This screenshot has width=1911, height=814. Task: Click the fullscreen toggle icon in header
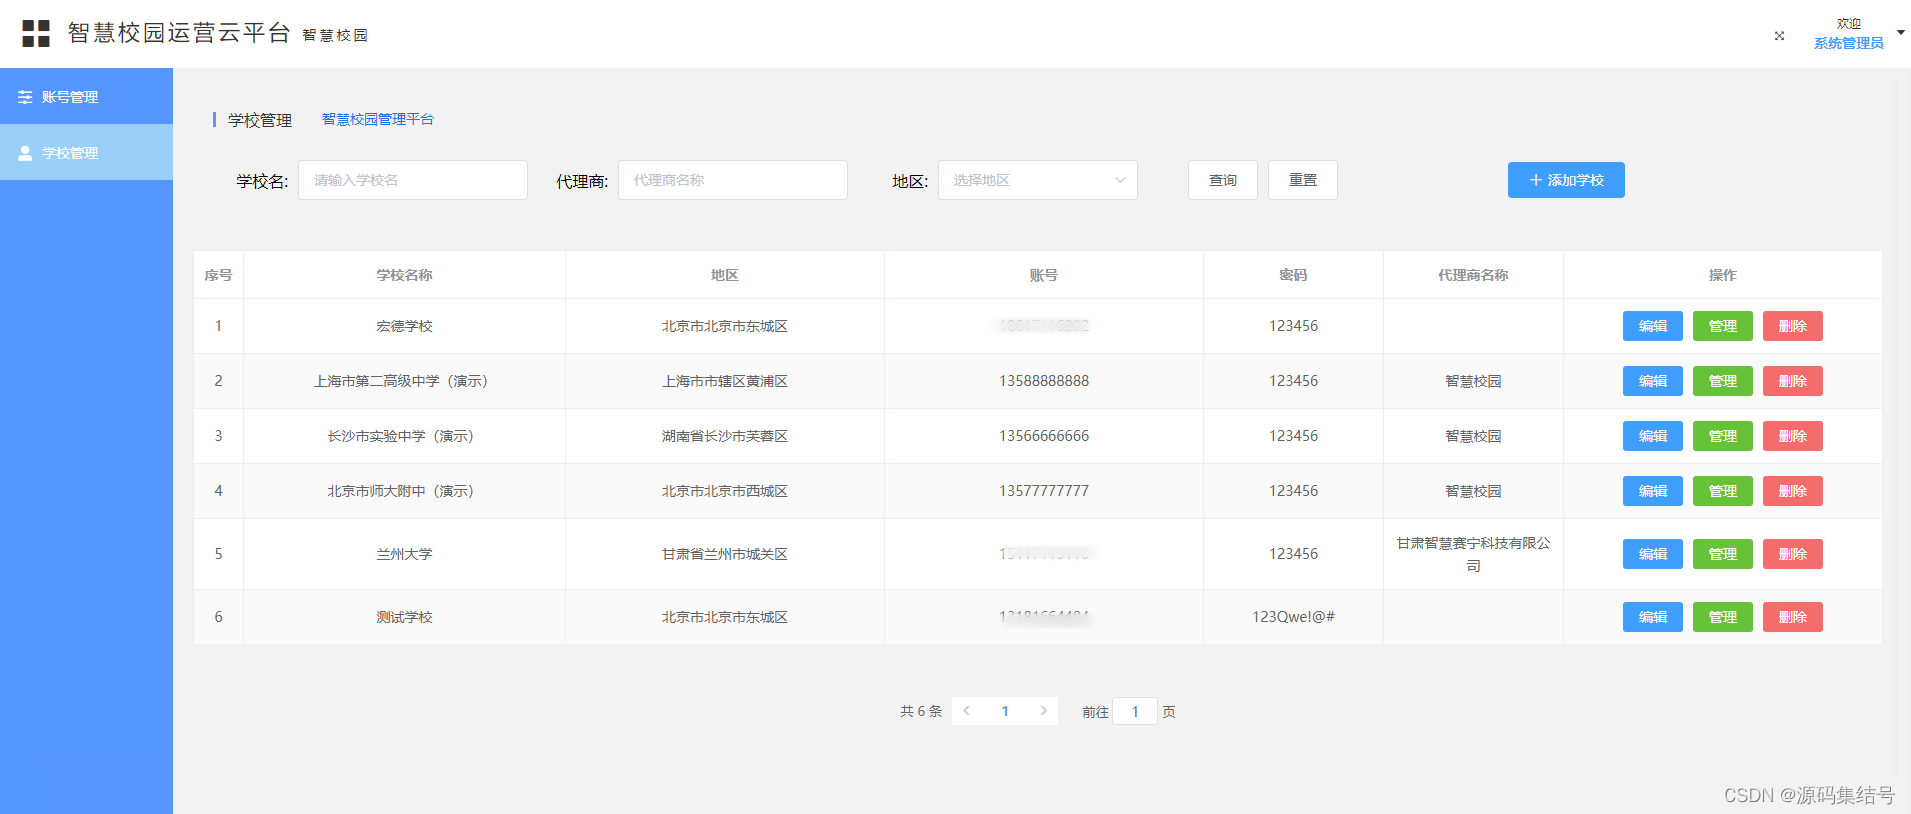pyautogui.click(x=1779, y=35)
